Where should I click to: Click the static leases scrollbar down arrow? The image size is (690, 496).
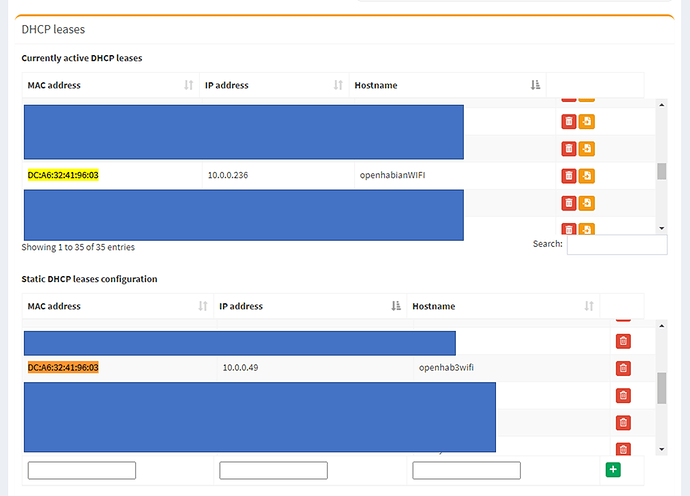click(x=661, y=449)
